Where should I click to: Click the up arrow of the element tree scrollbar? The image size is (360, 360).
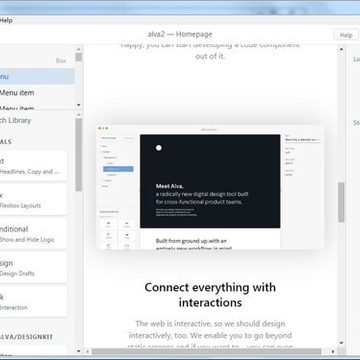coord(79,49)
